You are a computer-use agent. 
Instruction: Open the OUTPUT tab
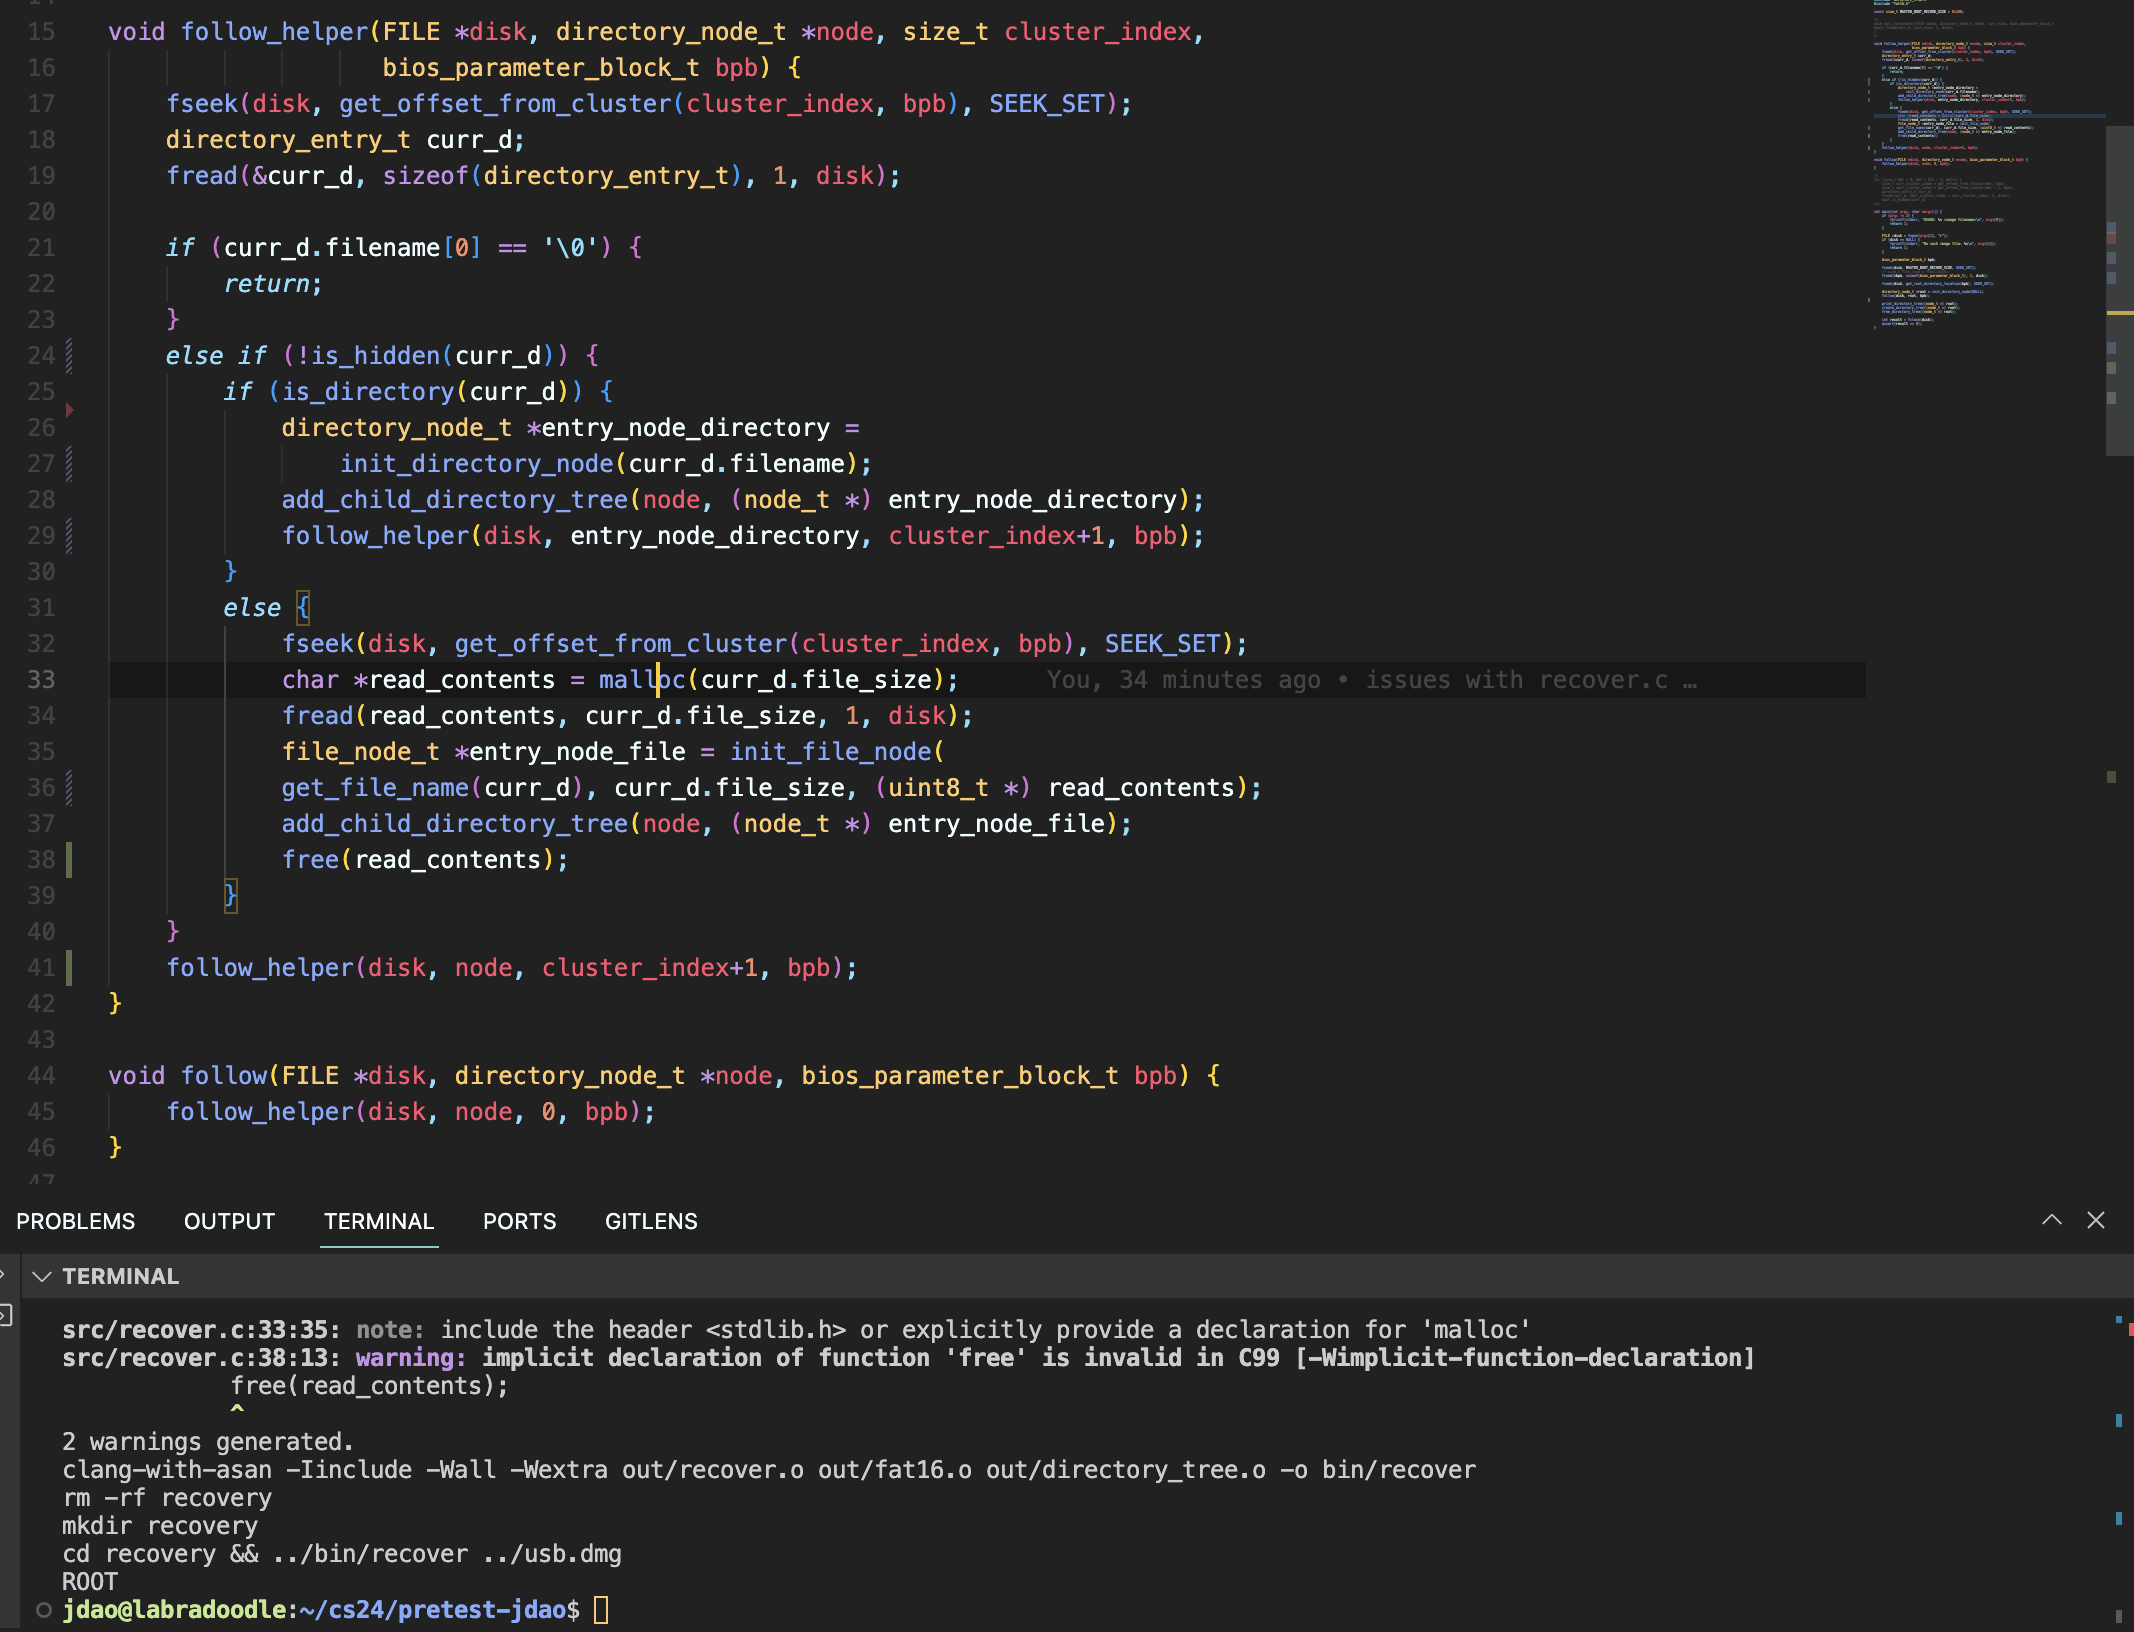pos(229,1221)
